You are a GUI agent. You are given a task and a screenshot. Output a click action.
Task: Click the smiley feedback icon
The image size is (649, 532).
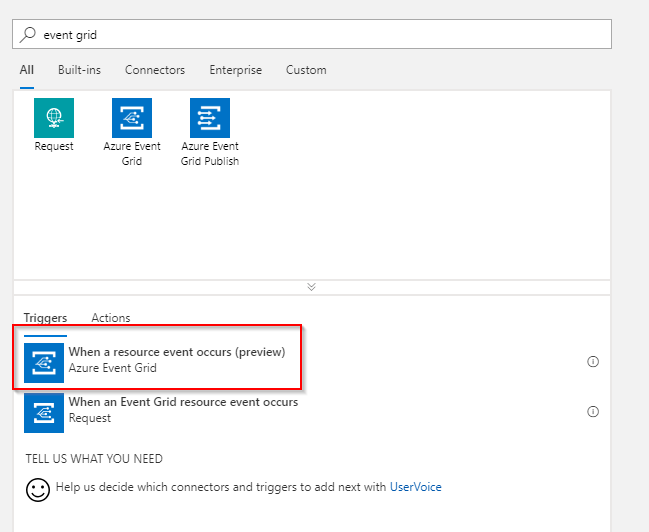[x=38, y=490]
